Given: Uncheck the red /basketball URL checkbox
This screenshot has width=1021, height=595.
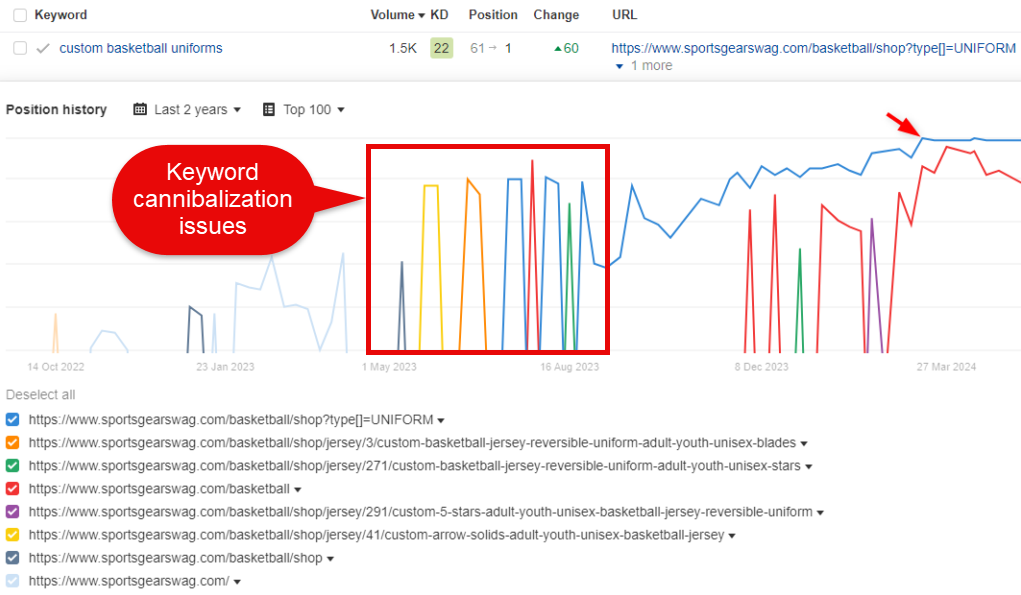Looking at the screenshot, I should 12,489.
